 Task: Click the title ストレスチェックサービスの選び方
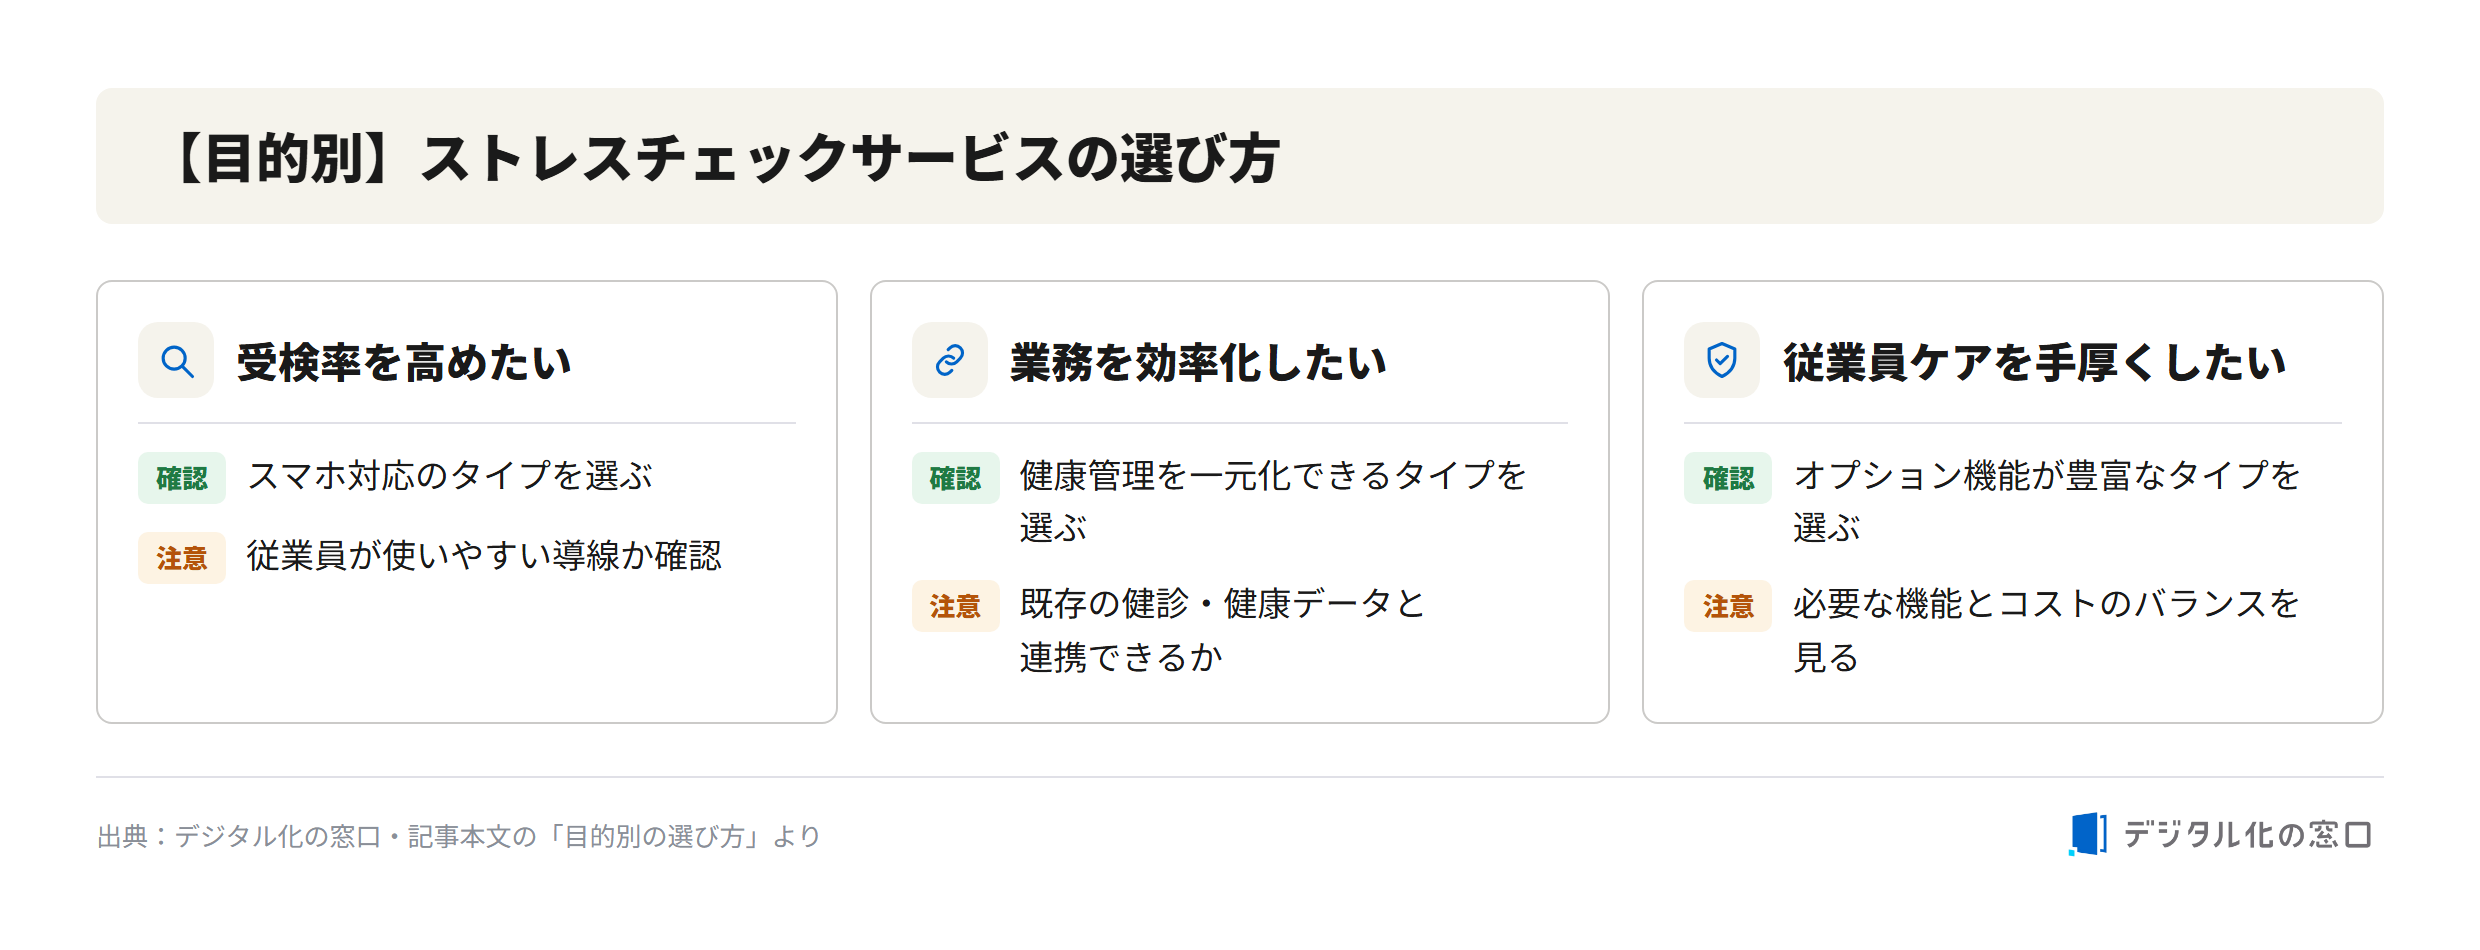point(850,158)
